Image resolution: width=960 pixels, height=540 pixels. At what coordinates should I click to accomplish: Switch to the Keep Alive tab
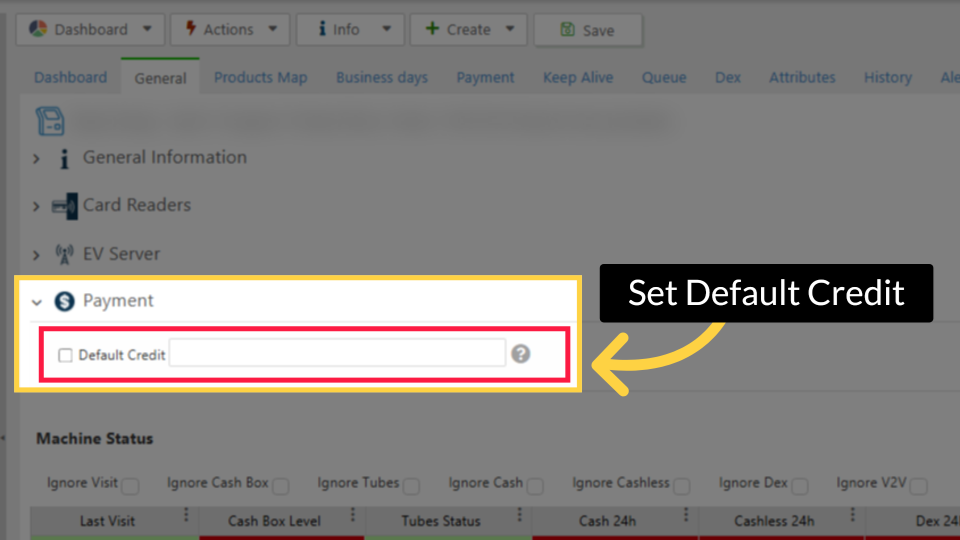578,78
